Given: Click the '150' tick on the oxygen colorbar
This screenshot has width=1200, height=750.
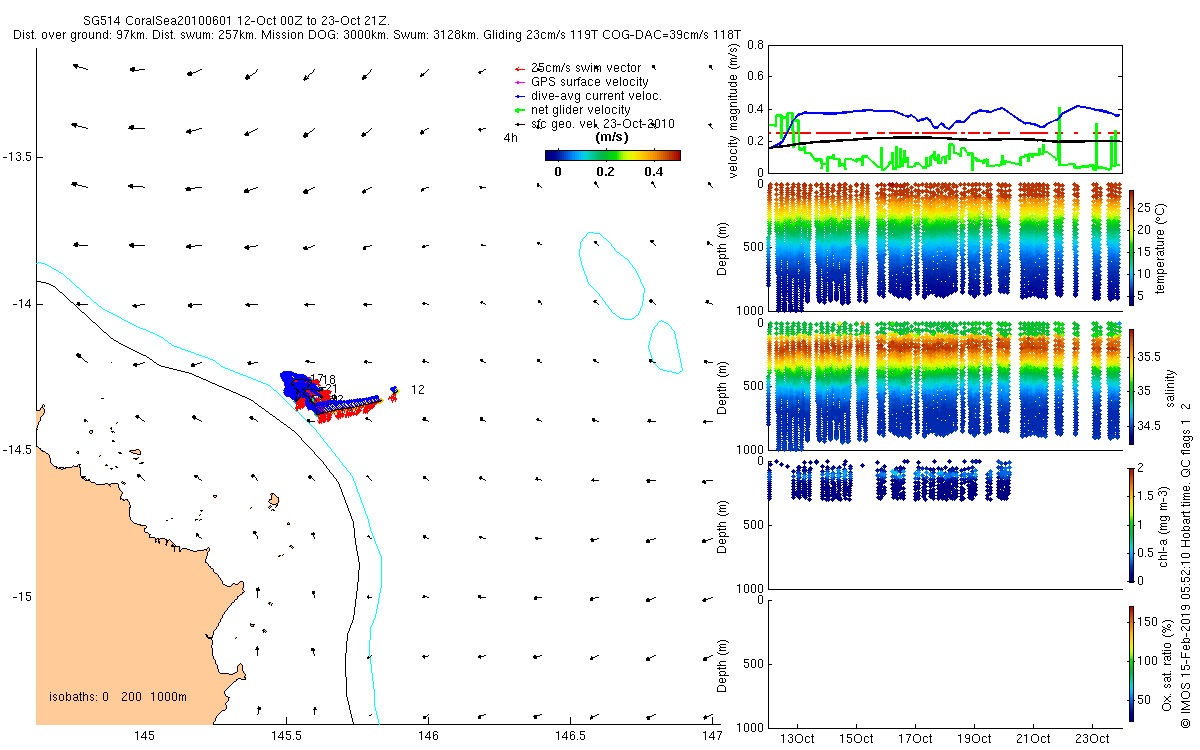Looking at the screenshot, I should coord(1149,622).
